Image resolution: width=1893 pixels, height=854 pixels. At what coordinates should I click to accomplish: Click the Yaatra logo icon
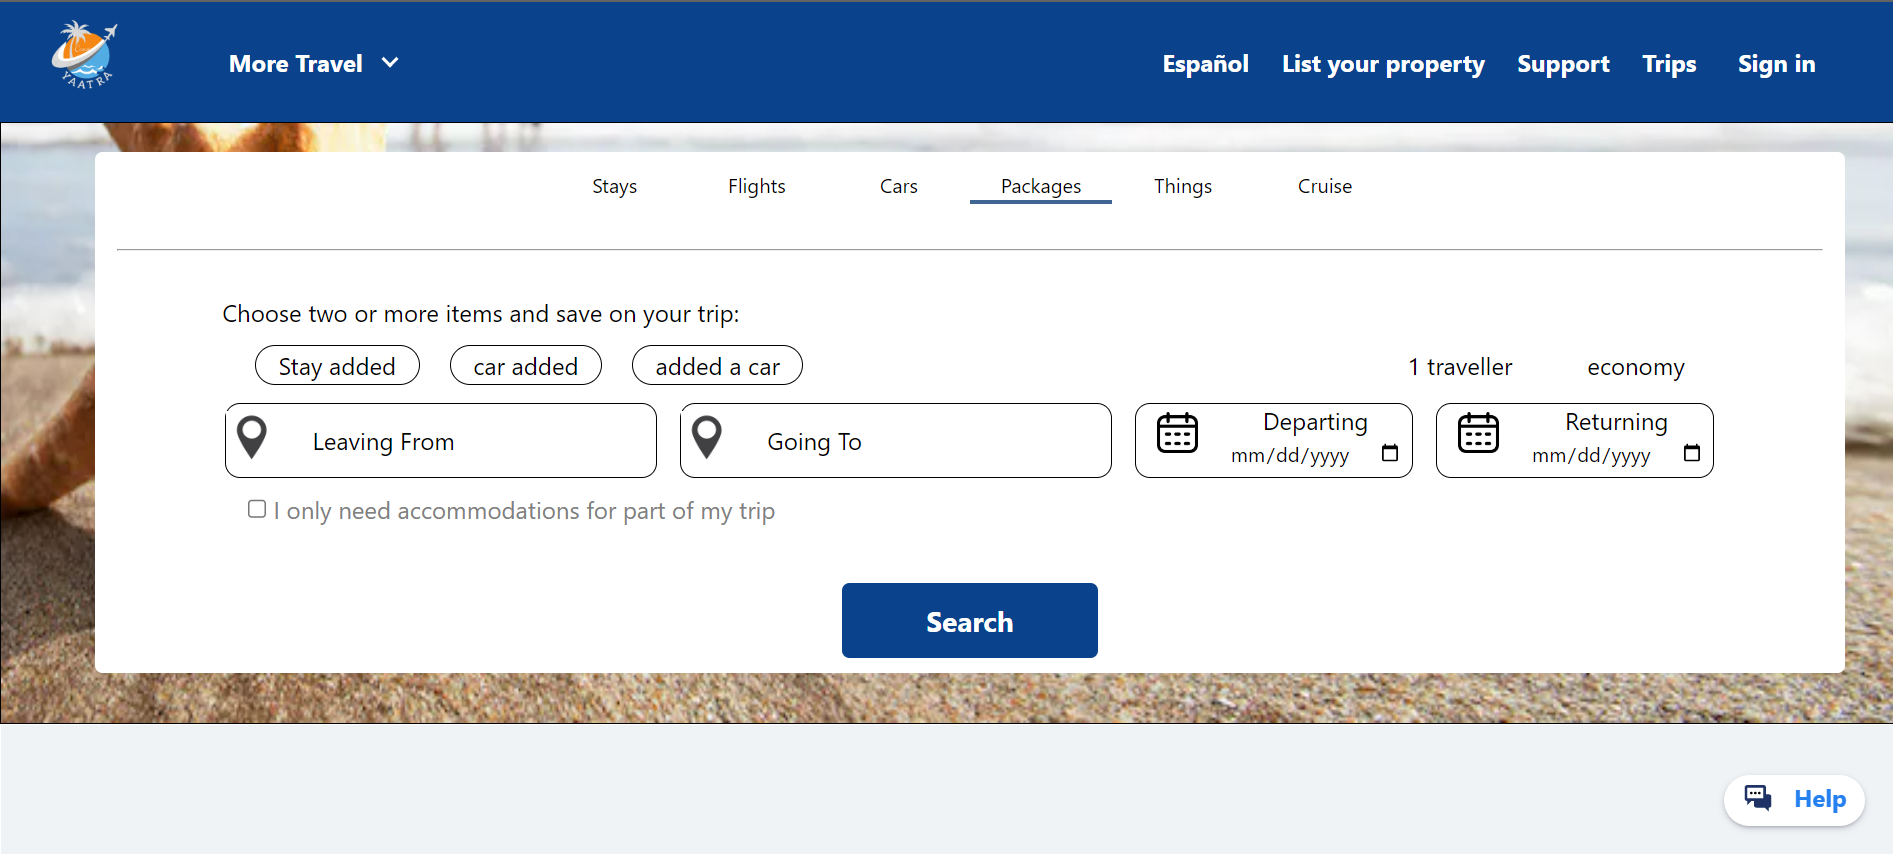(84, 56)
